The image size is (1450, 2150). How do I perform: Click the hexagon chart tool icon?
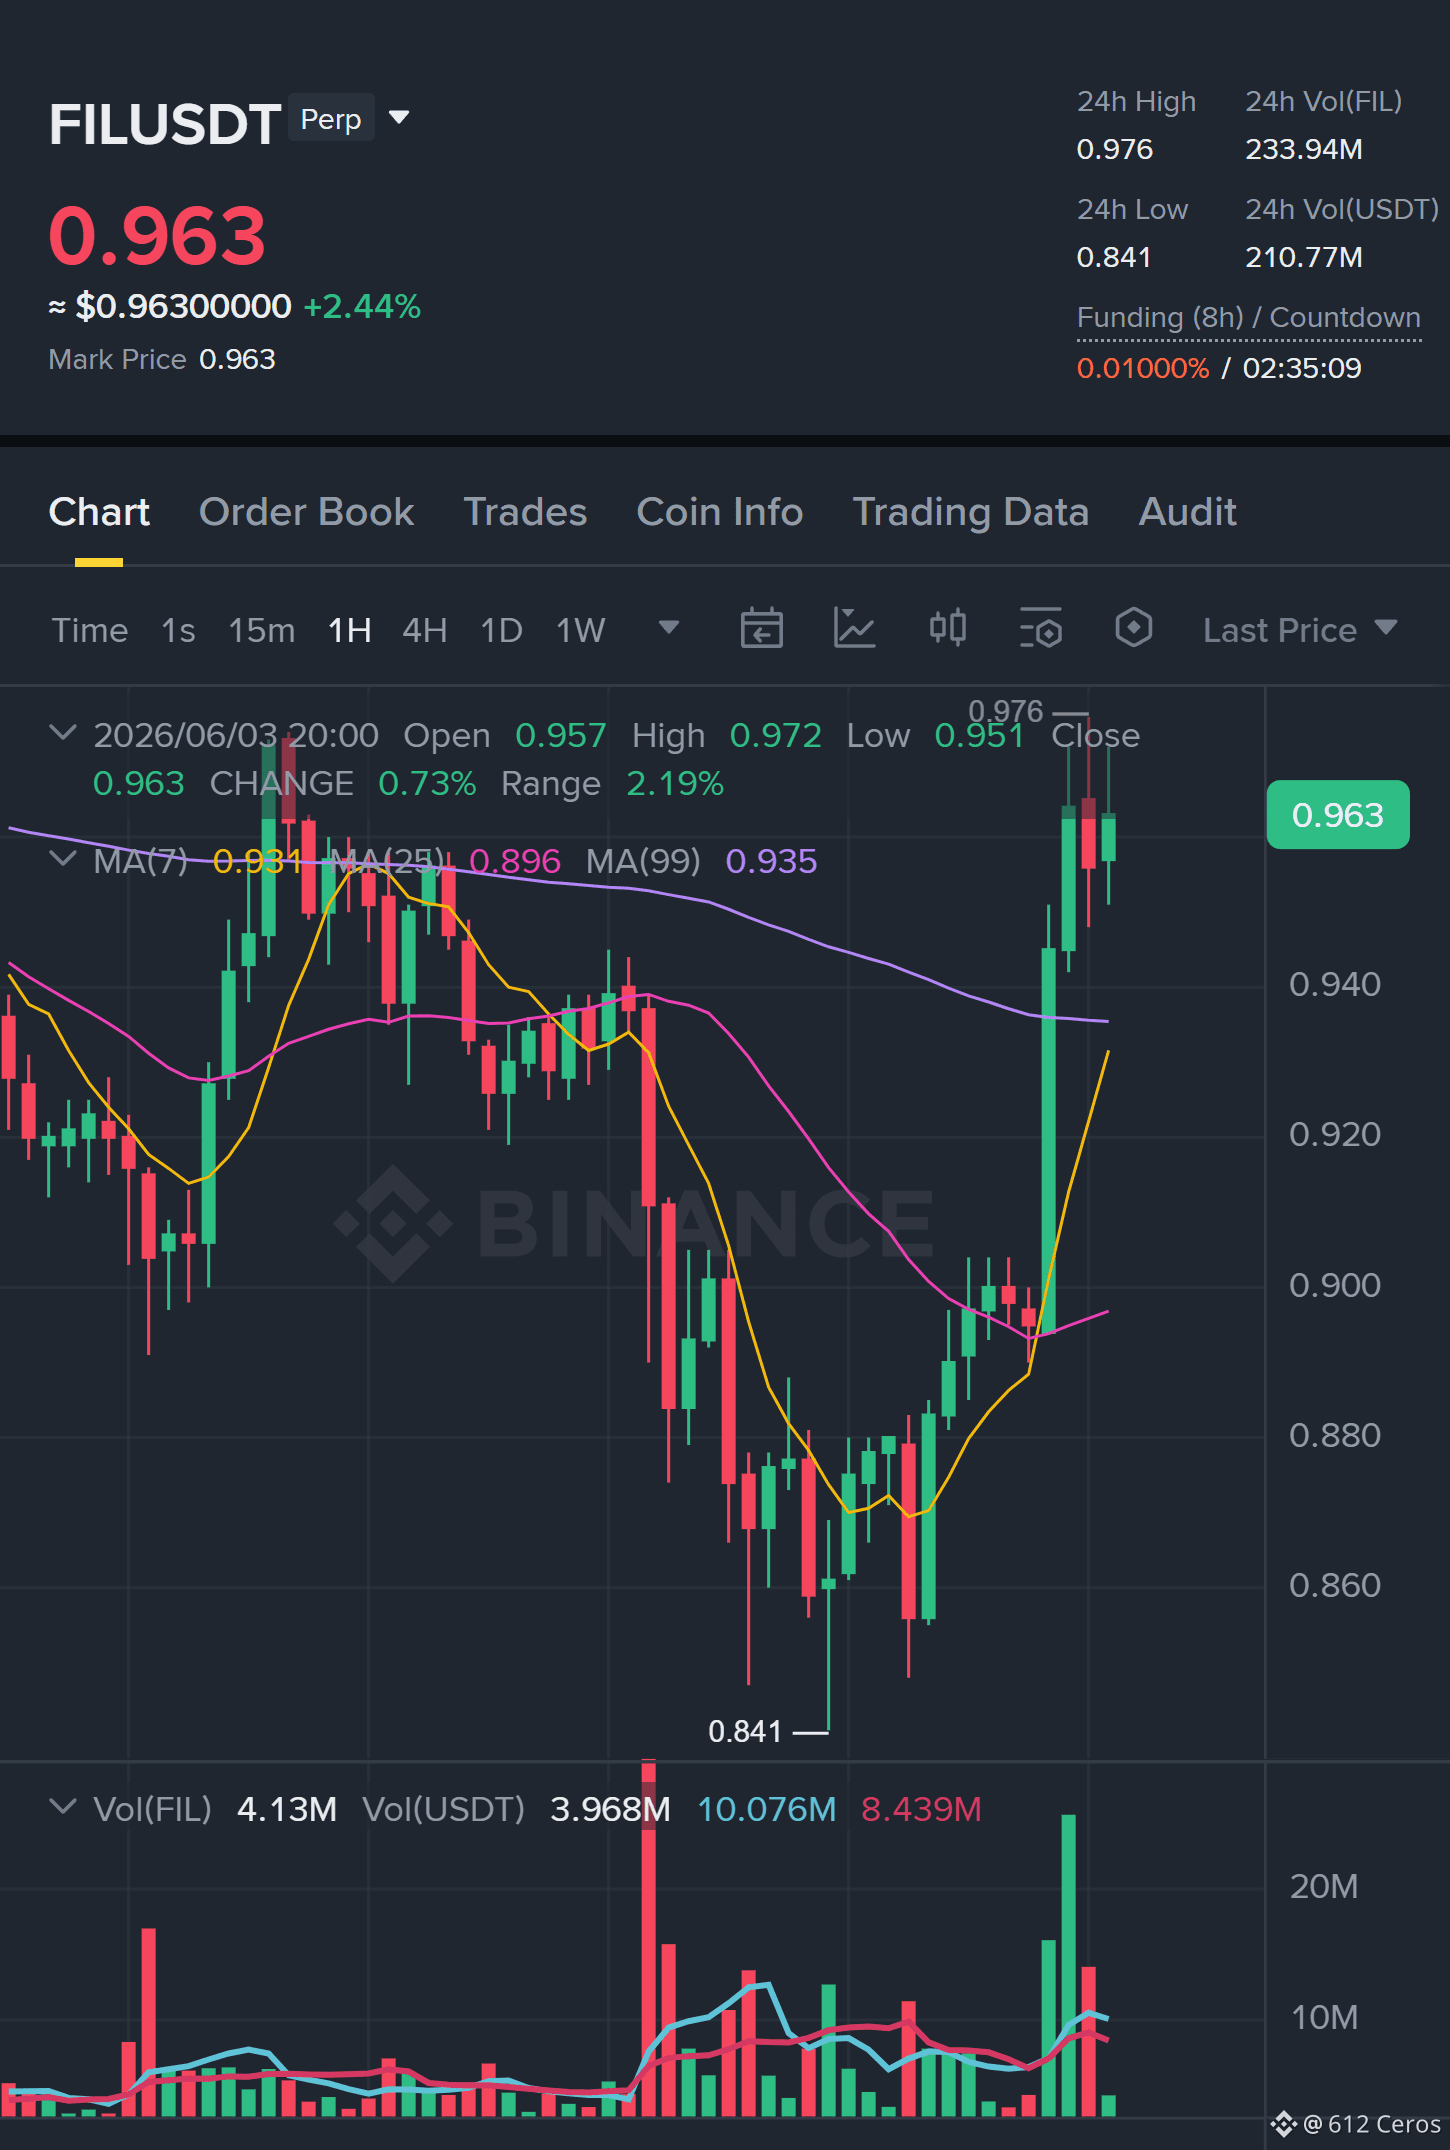tap(1133, 628)
